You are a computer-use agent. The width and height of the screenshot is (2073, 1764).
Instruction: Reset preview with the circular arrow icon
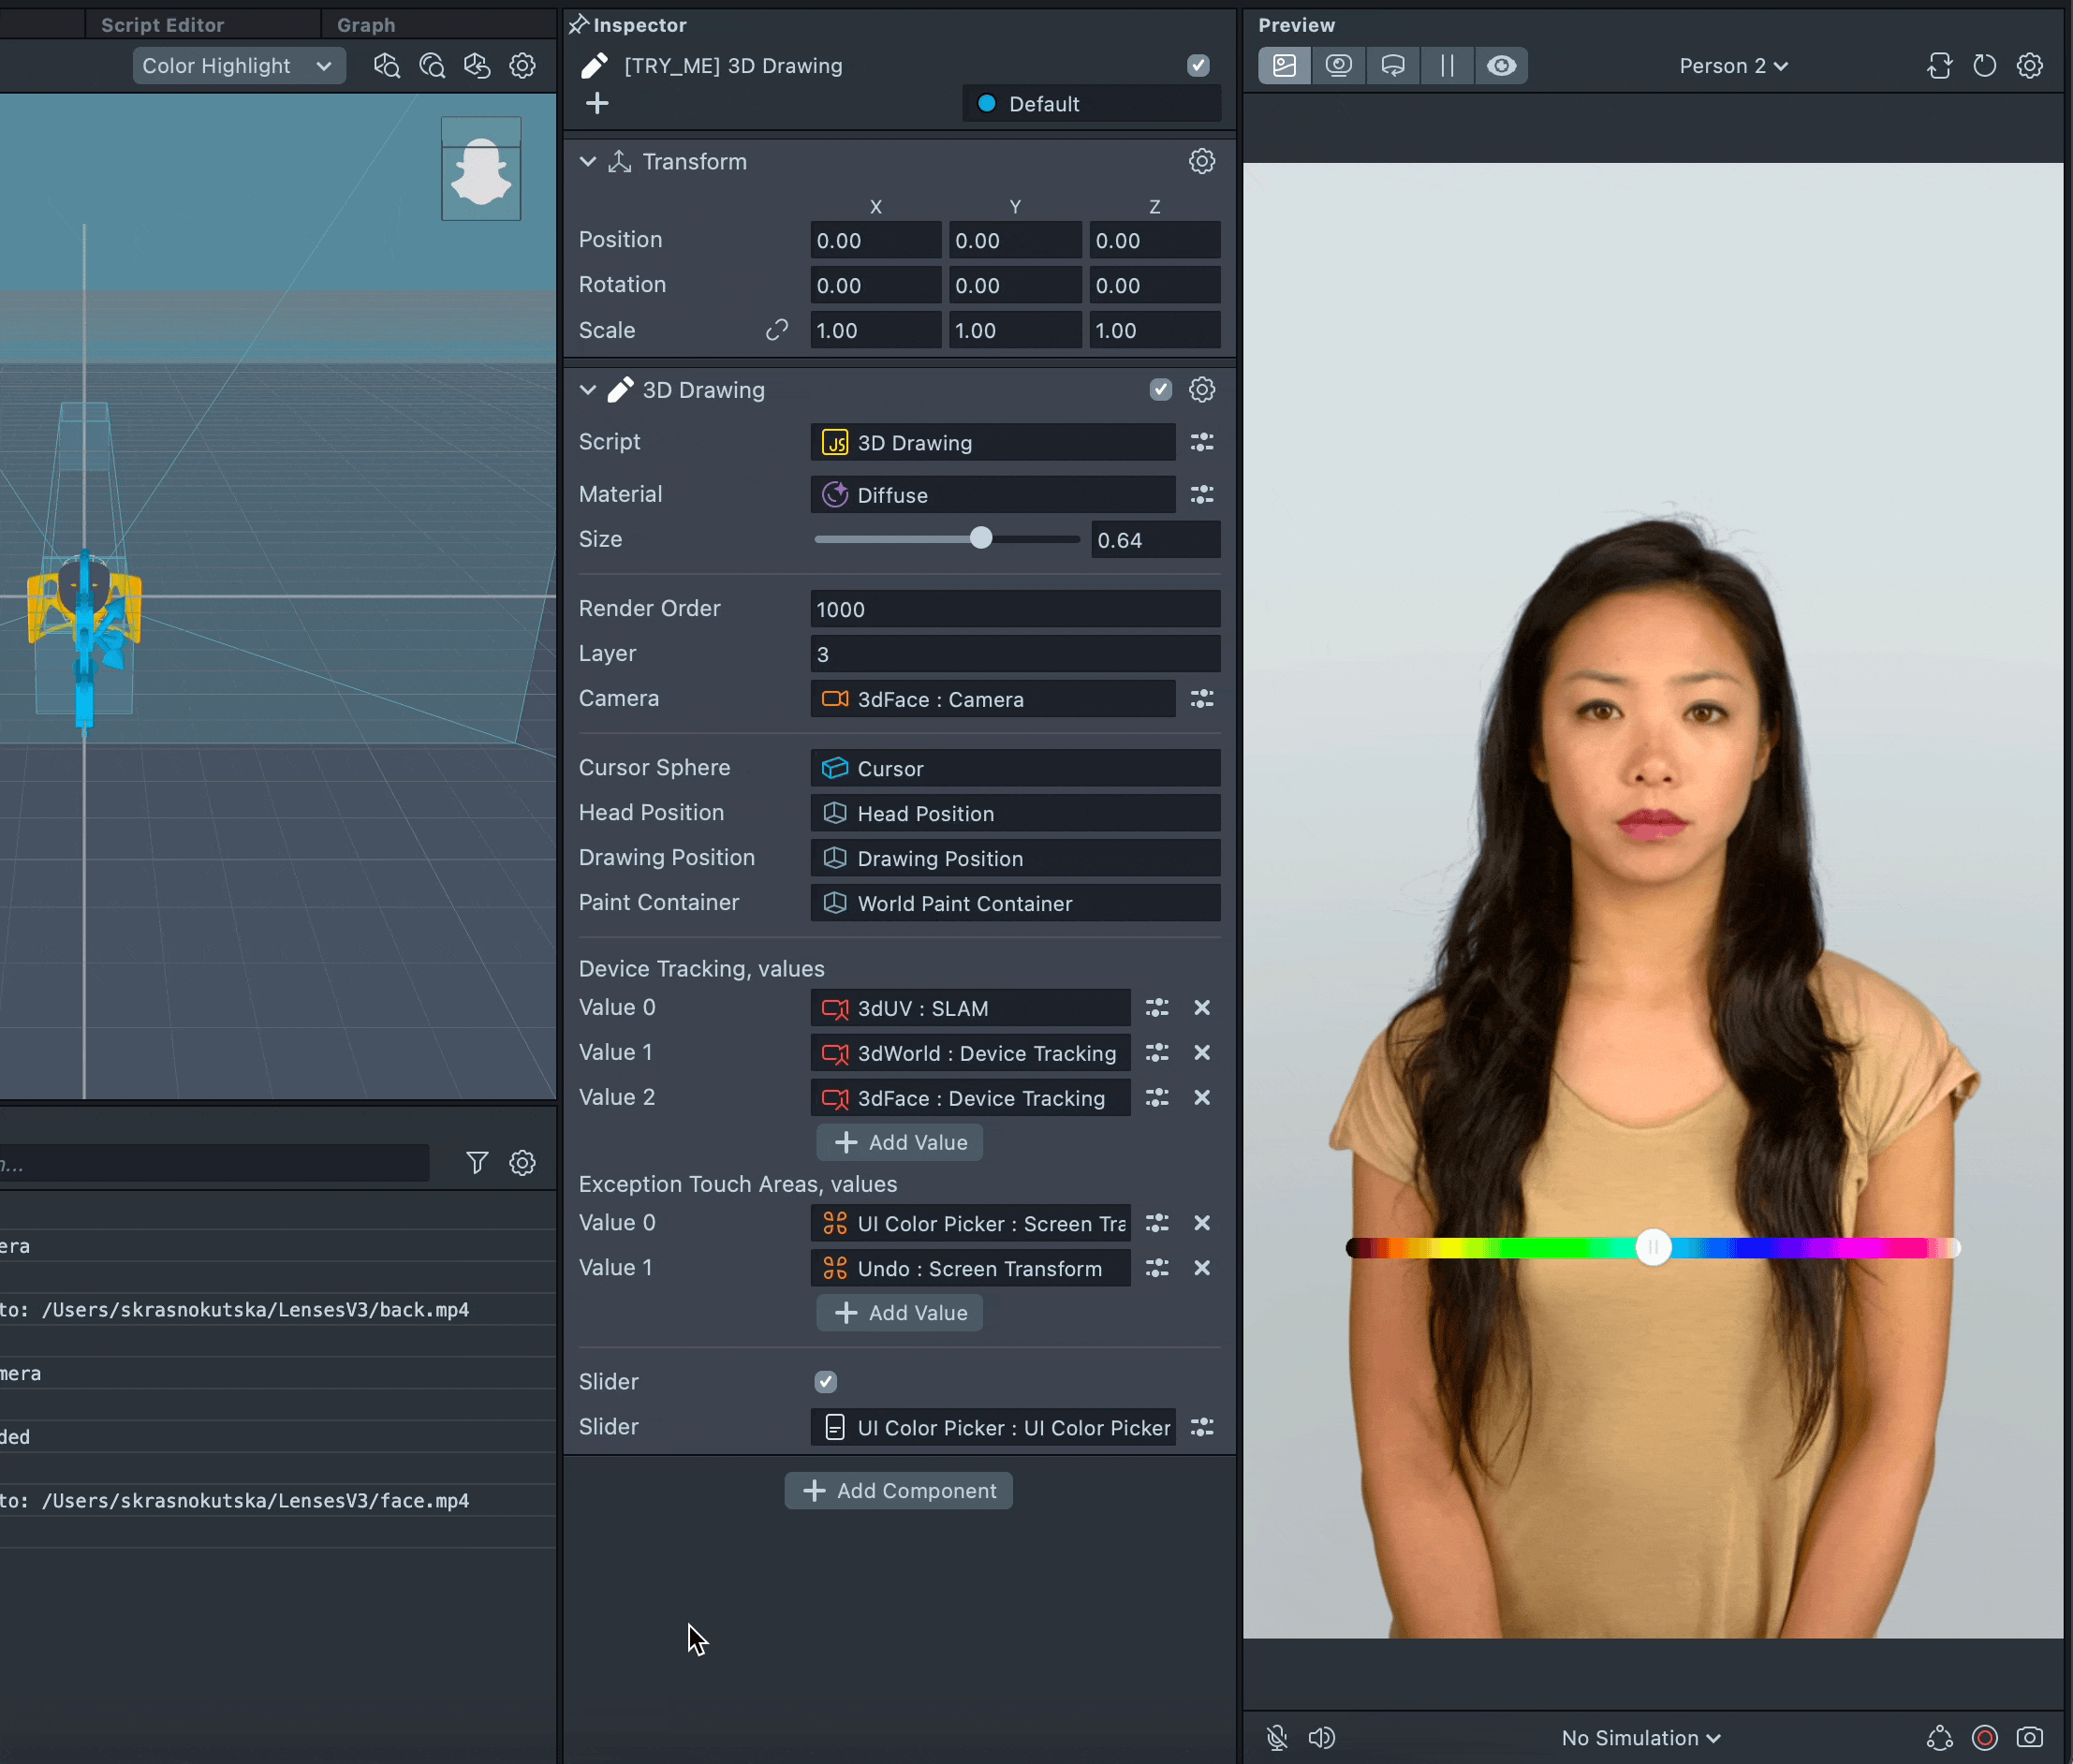[1984, 66]
